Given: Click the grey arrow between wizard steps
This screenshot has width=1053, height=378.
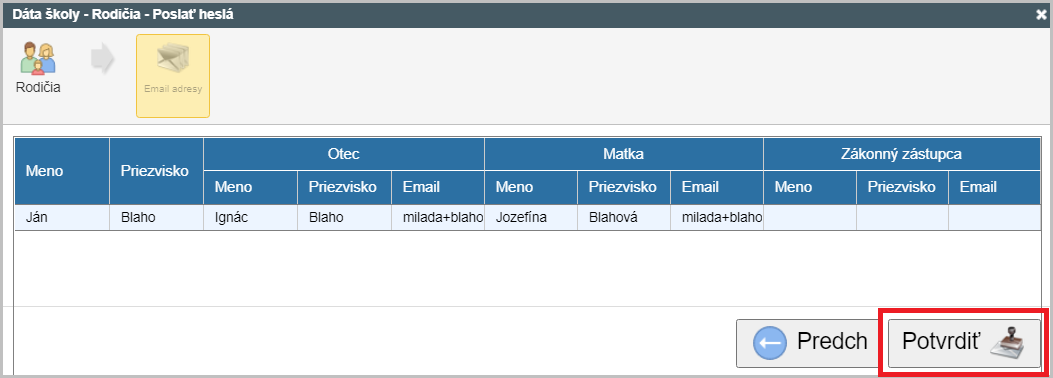Looking at the screenshot, I should click(102, 60).
